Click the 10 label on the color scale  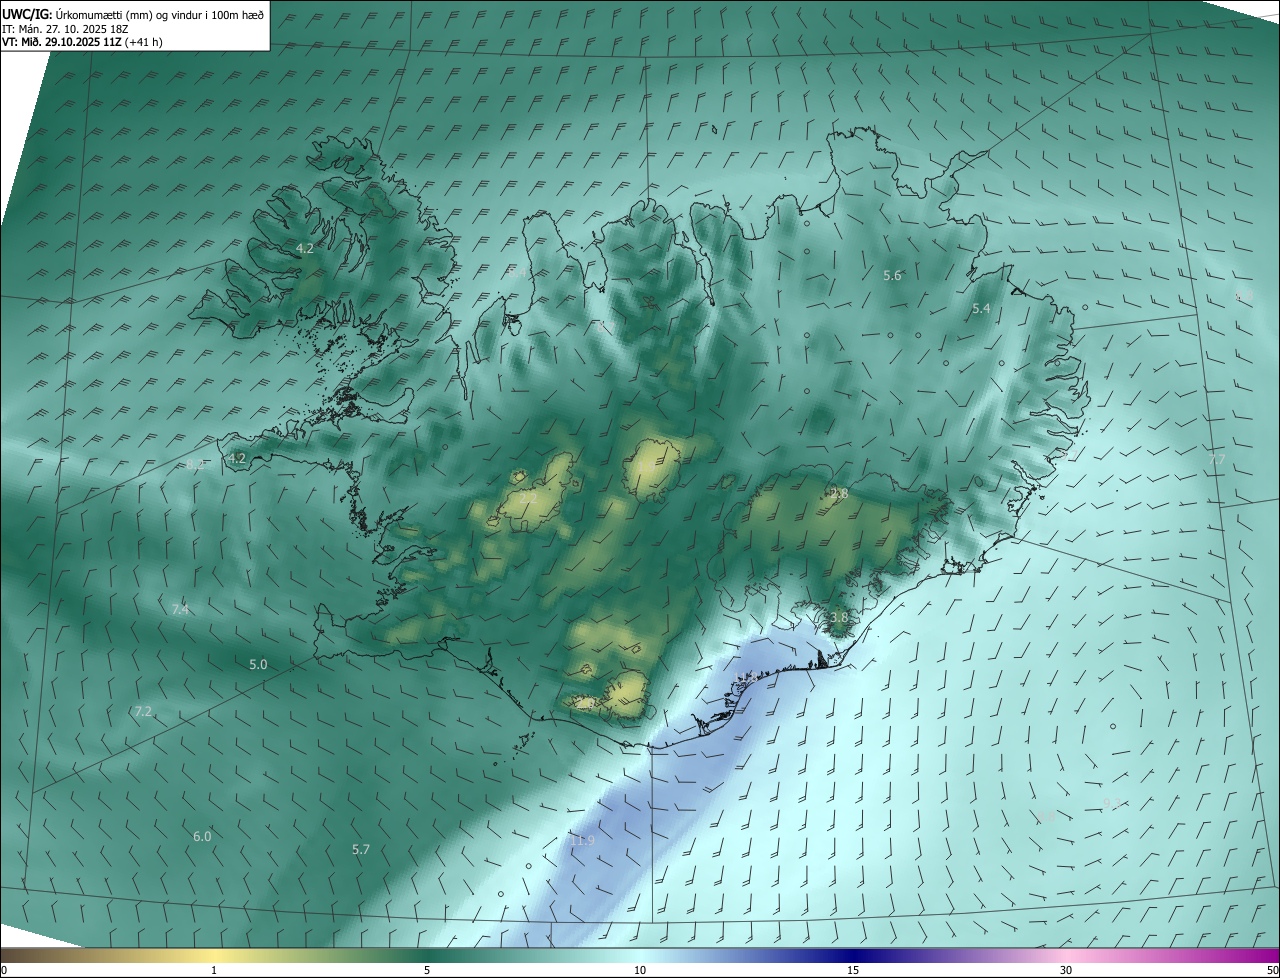click(640, 970)
